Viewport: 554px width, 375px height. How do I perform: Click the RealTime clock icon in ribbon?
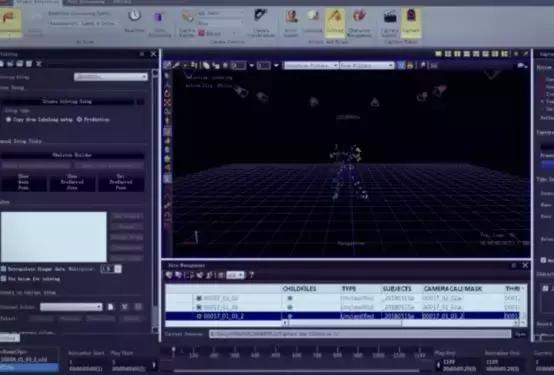click(134, 16)
